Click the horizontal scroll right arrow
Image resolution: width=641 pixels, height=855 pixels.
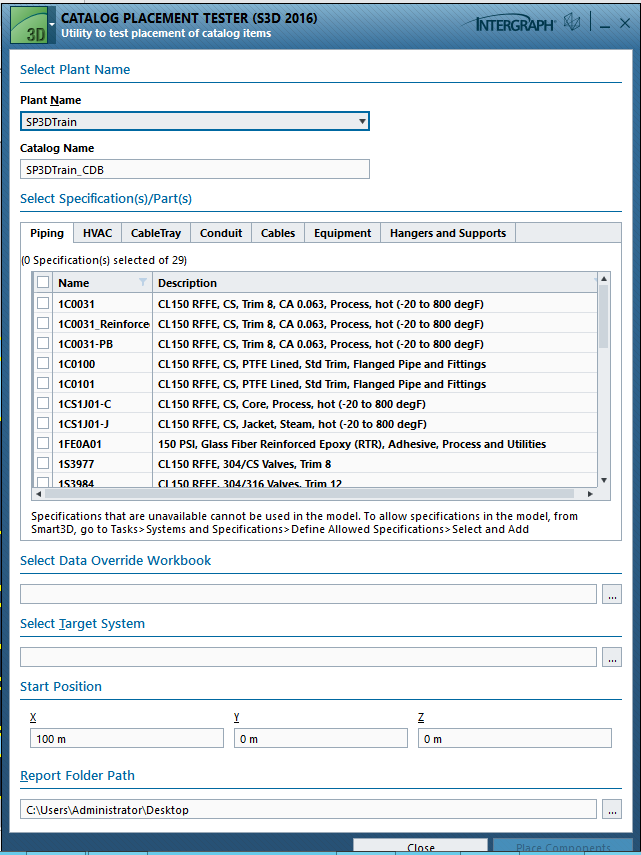click(590, 493)
